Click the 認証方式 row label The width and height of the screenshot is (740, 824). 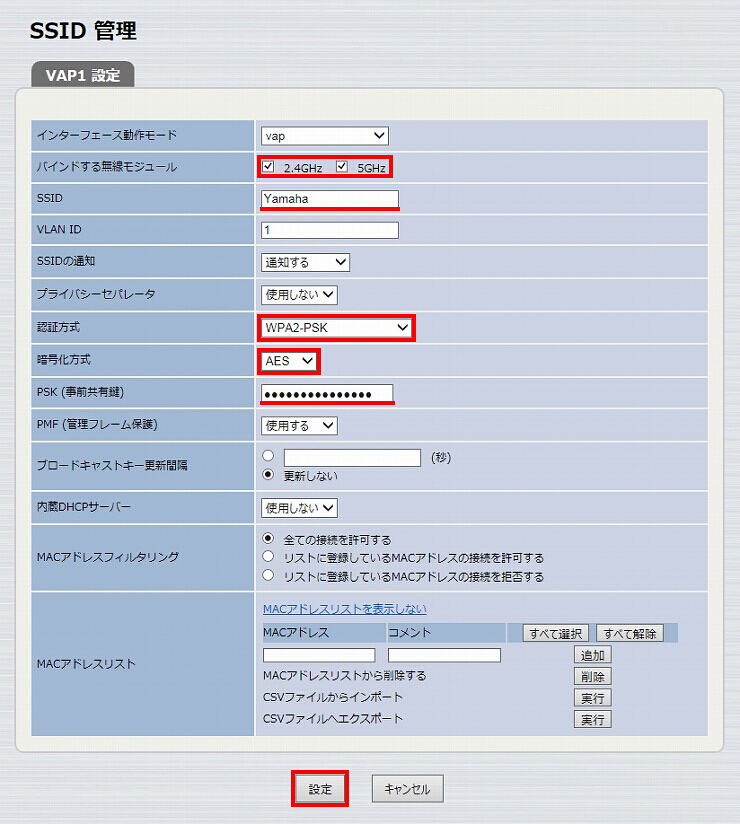click(x=58, y=327)
